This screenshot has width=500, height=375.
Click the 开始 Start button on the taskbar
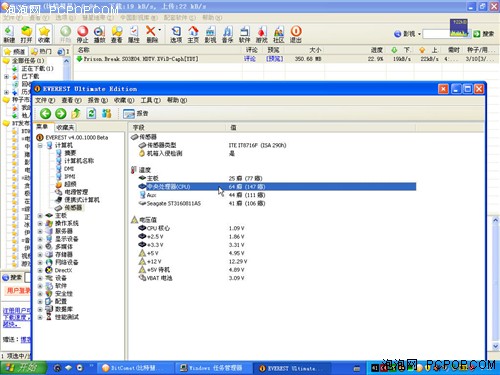point(23,368)
